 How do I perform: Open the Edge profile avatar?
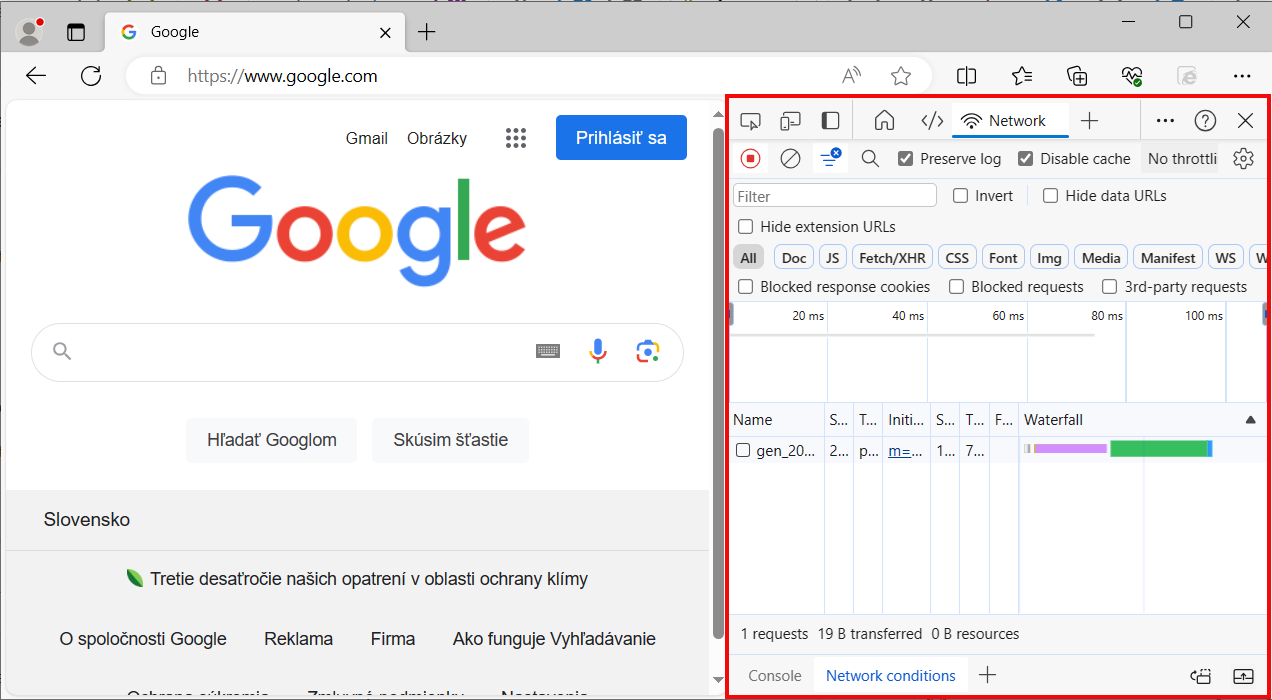click(30, 32)
